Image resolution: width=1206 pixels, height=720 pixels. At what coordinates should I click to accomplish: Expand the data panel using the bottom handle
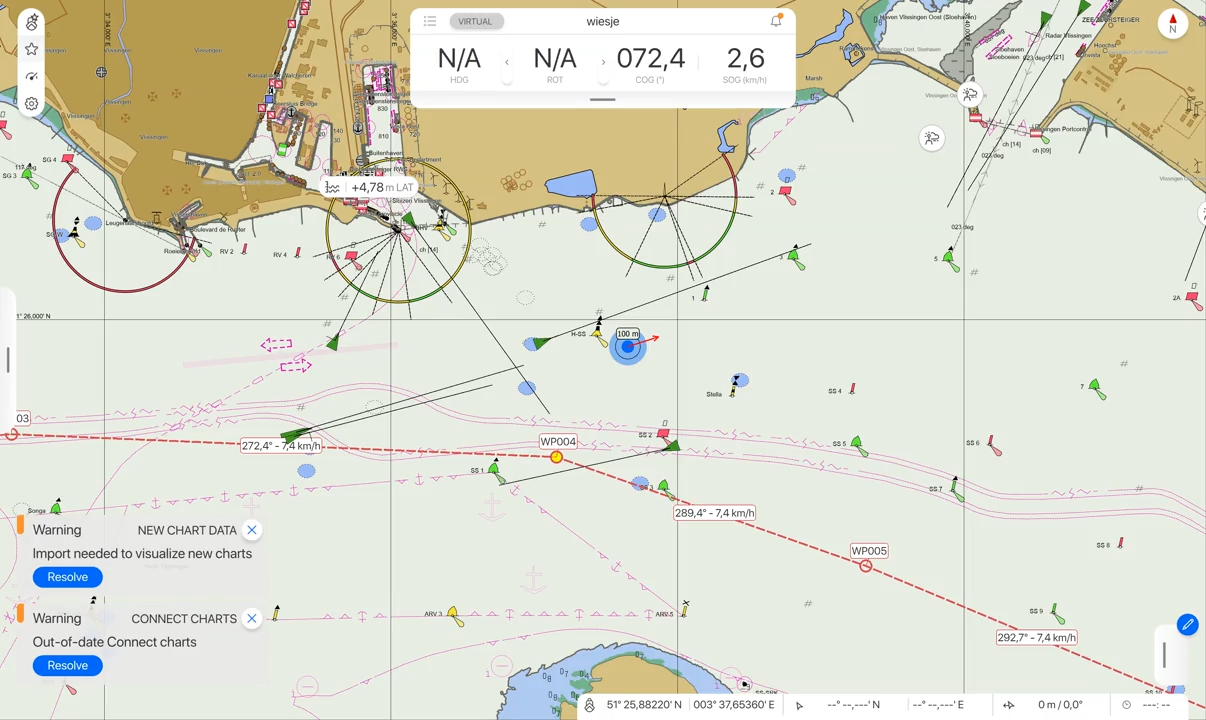(x=603, y=100)
